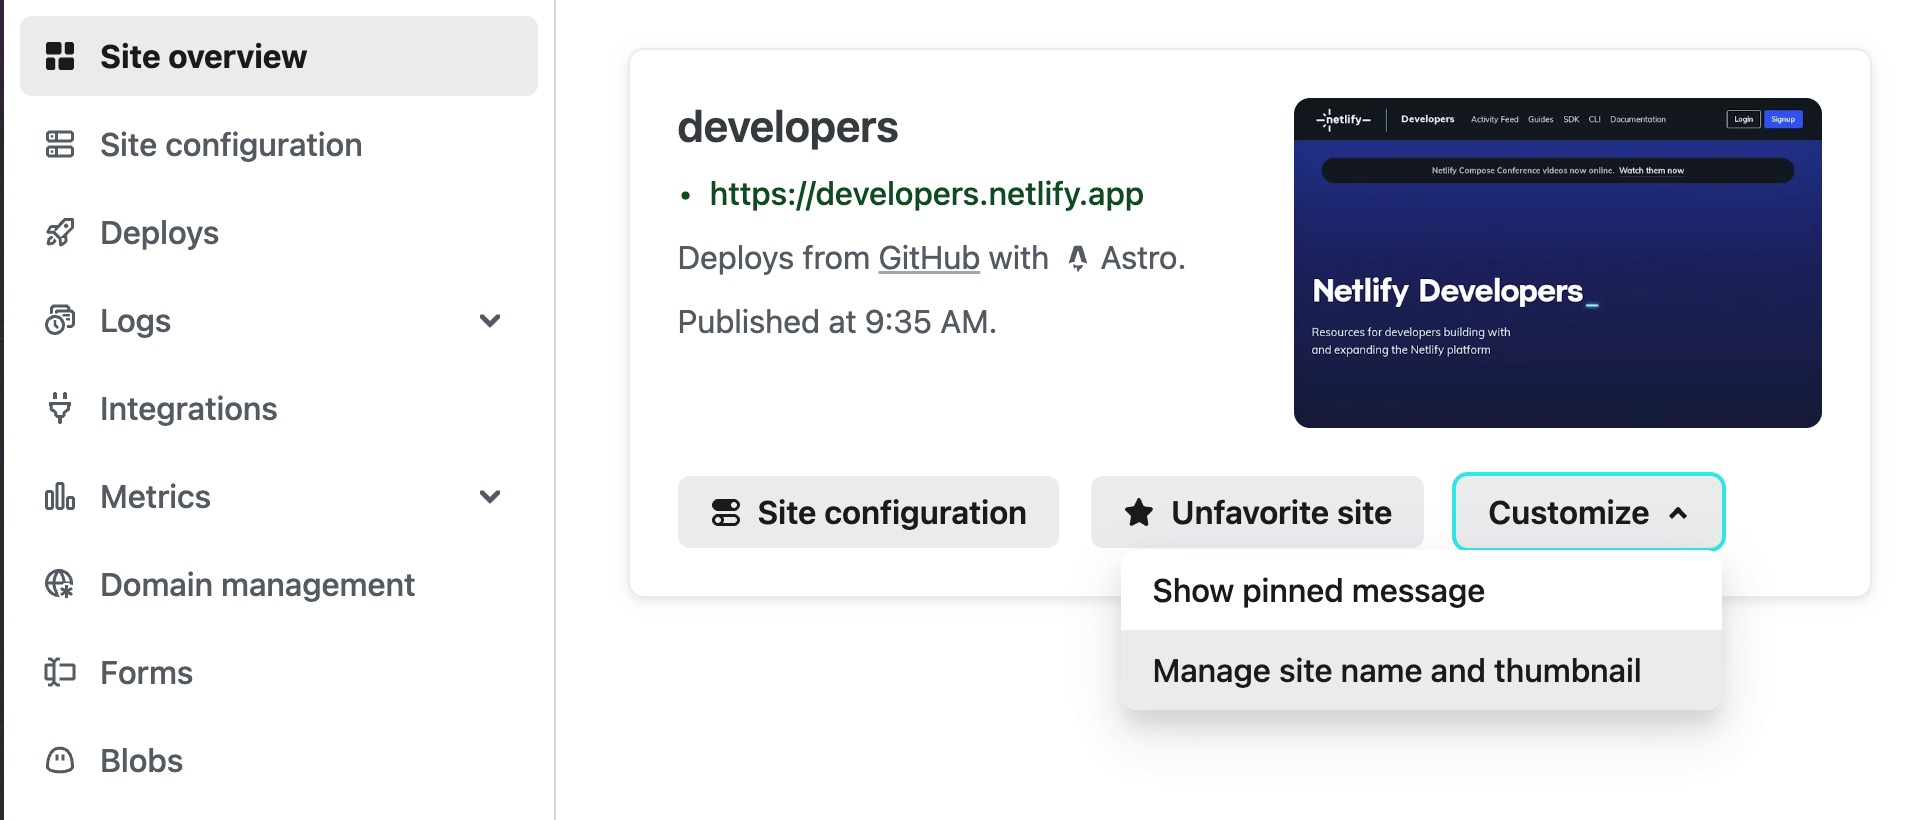Open the Logs menu item
The image size is (1932, 820).
point(279,321)
